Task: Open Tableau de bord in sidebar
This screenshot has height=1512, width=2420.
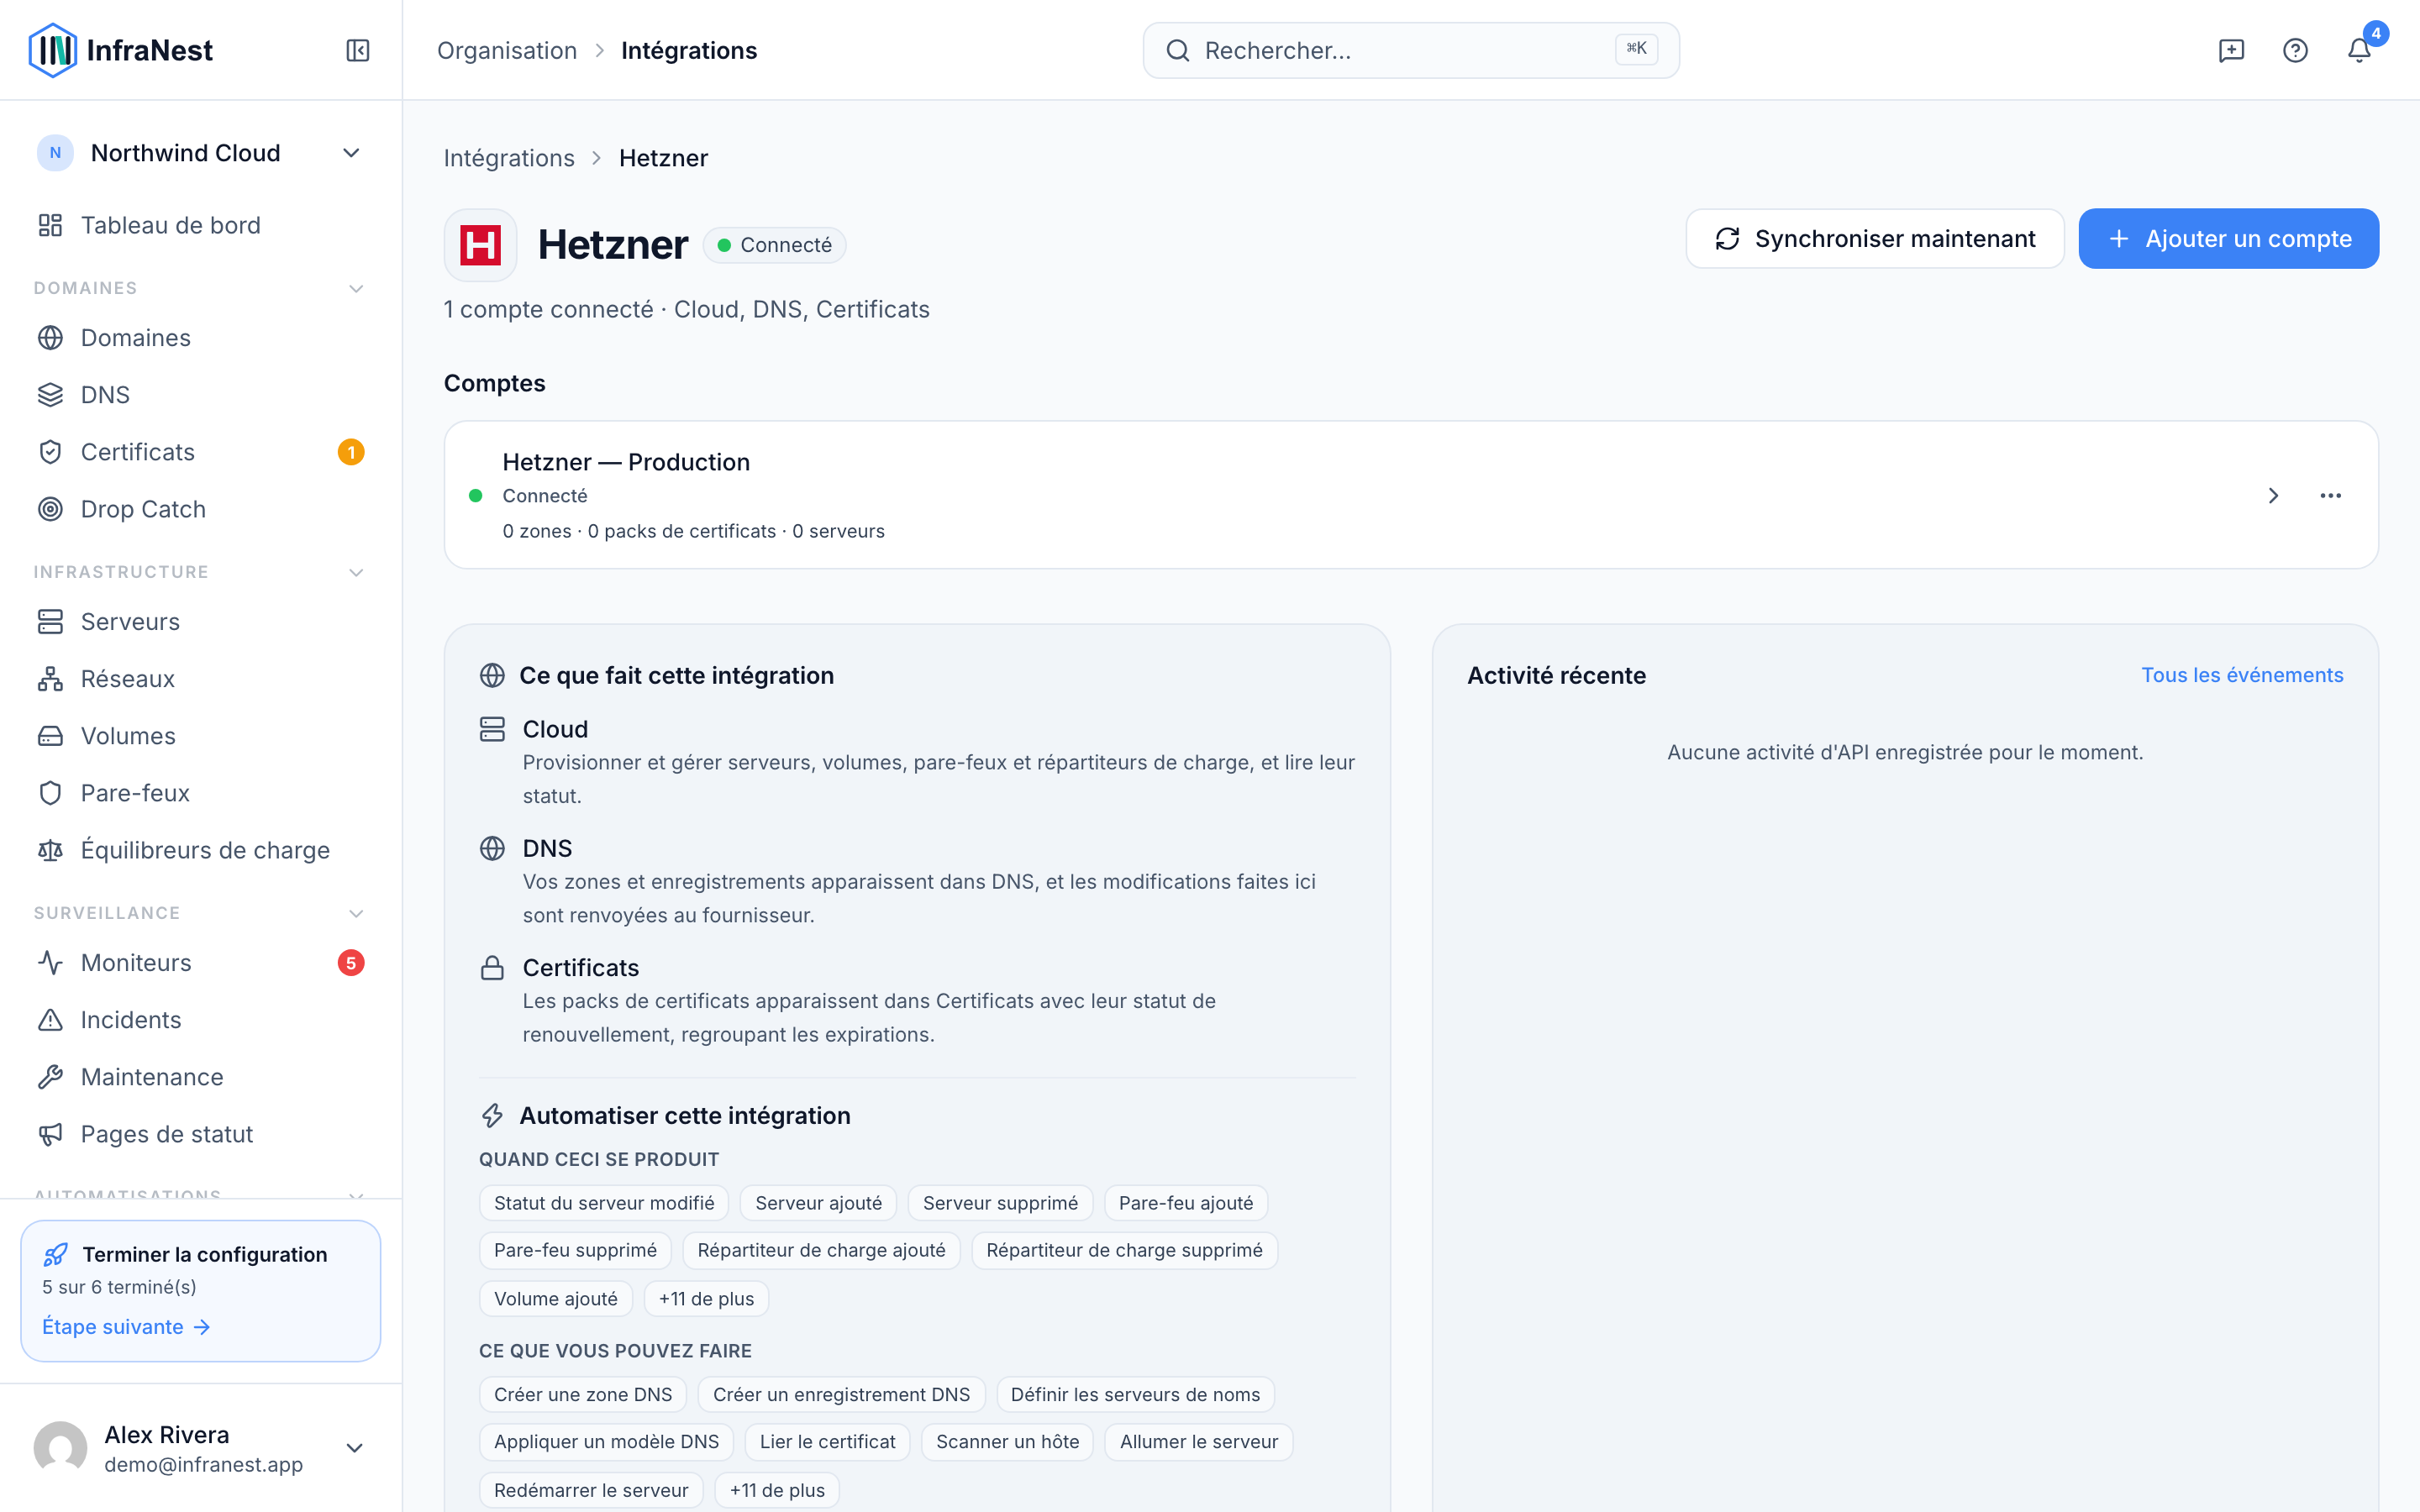Action: click(200, 225)
